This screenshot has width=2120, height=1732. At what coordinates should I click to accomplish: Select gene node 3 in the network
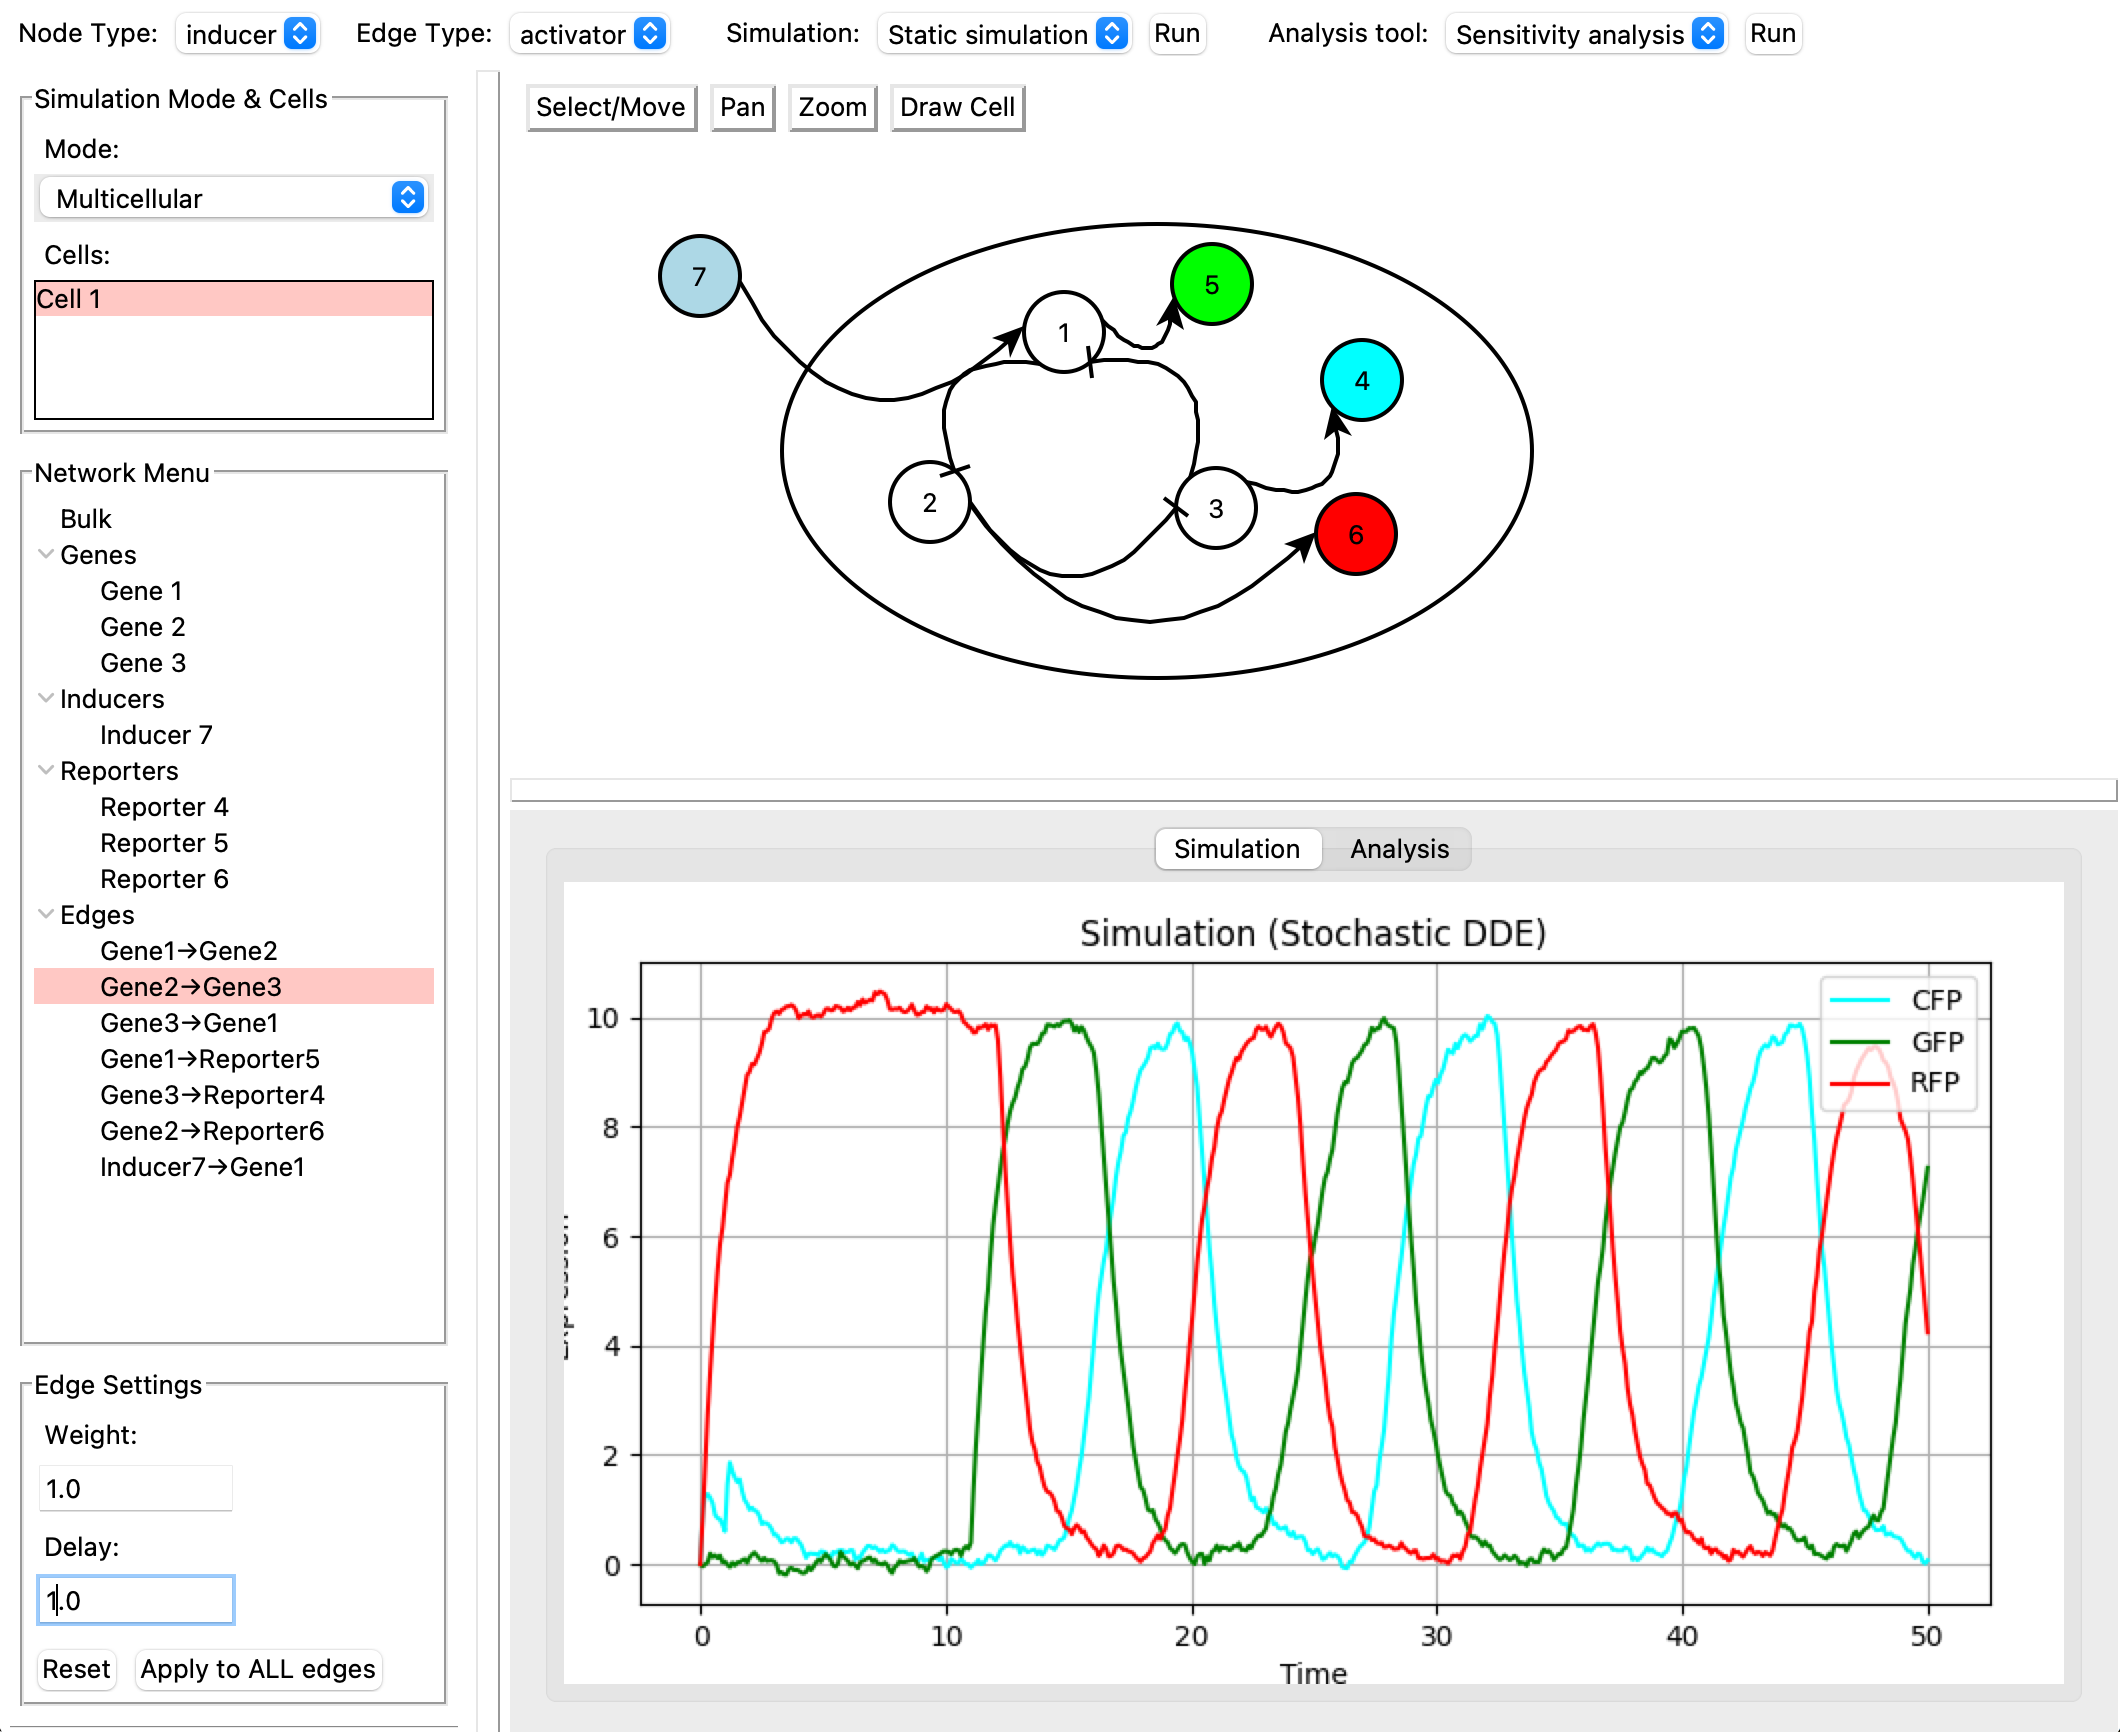click(1215, 508)
